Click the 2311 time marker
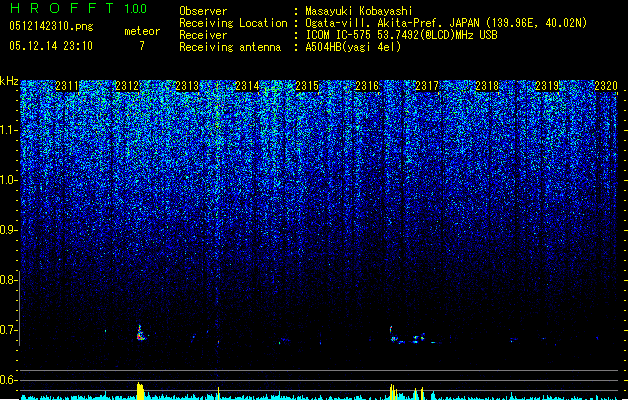 point(67,86)
